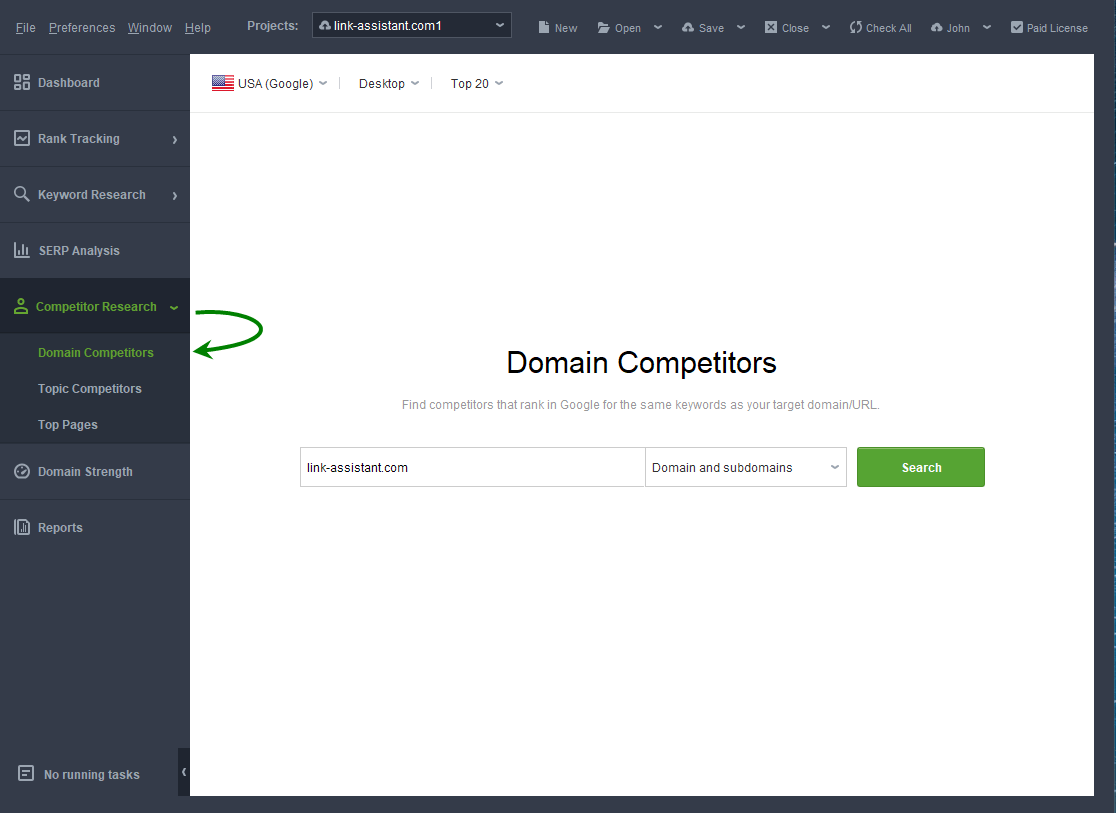Switch to SERP Analysis
The height and width of the screenshot is (813, 1116).
(x=78, y=249)
